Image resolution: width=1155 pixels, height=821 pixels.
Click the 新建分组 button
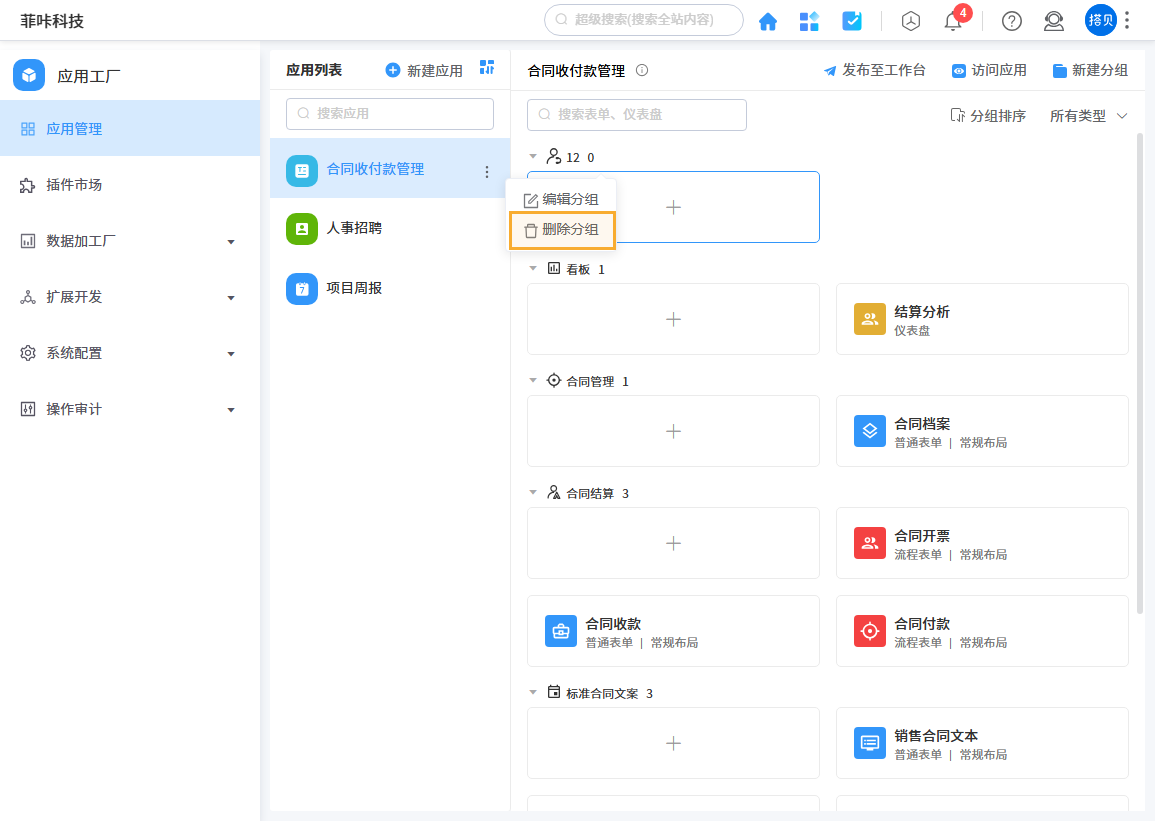(x=1091, y=70)
